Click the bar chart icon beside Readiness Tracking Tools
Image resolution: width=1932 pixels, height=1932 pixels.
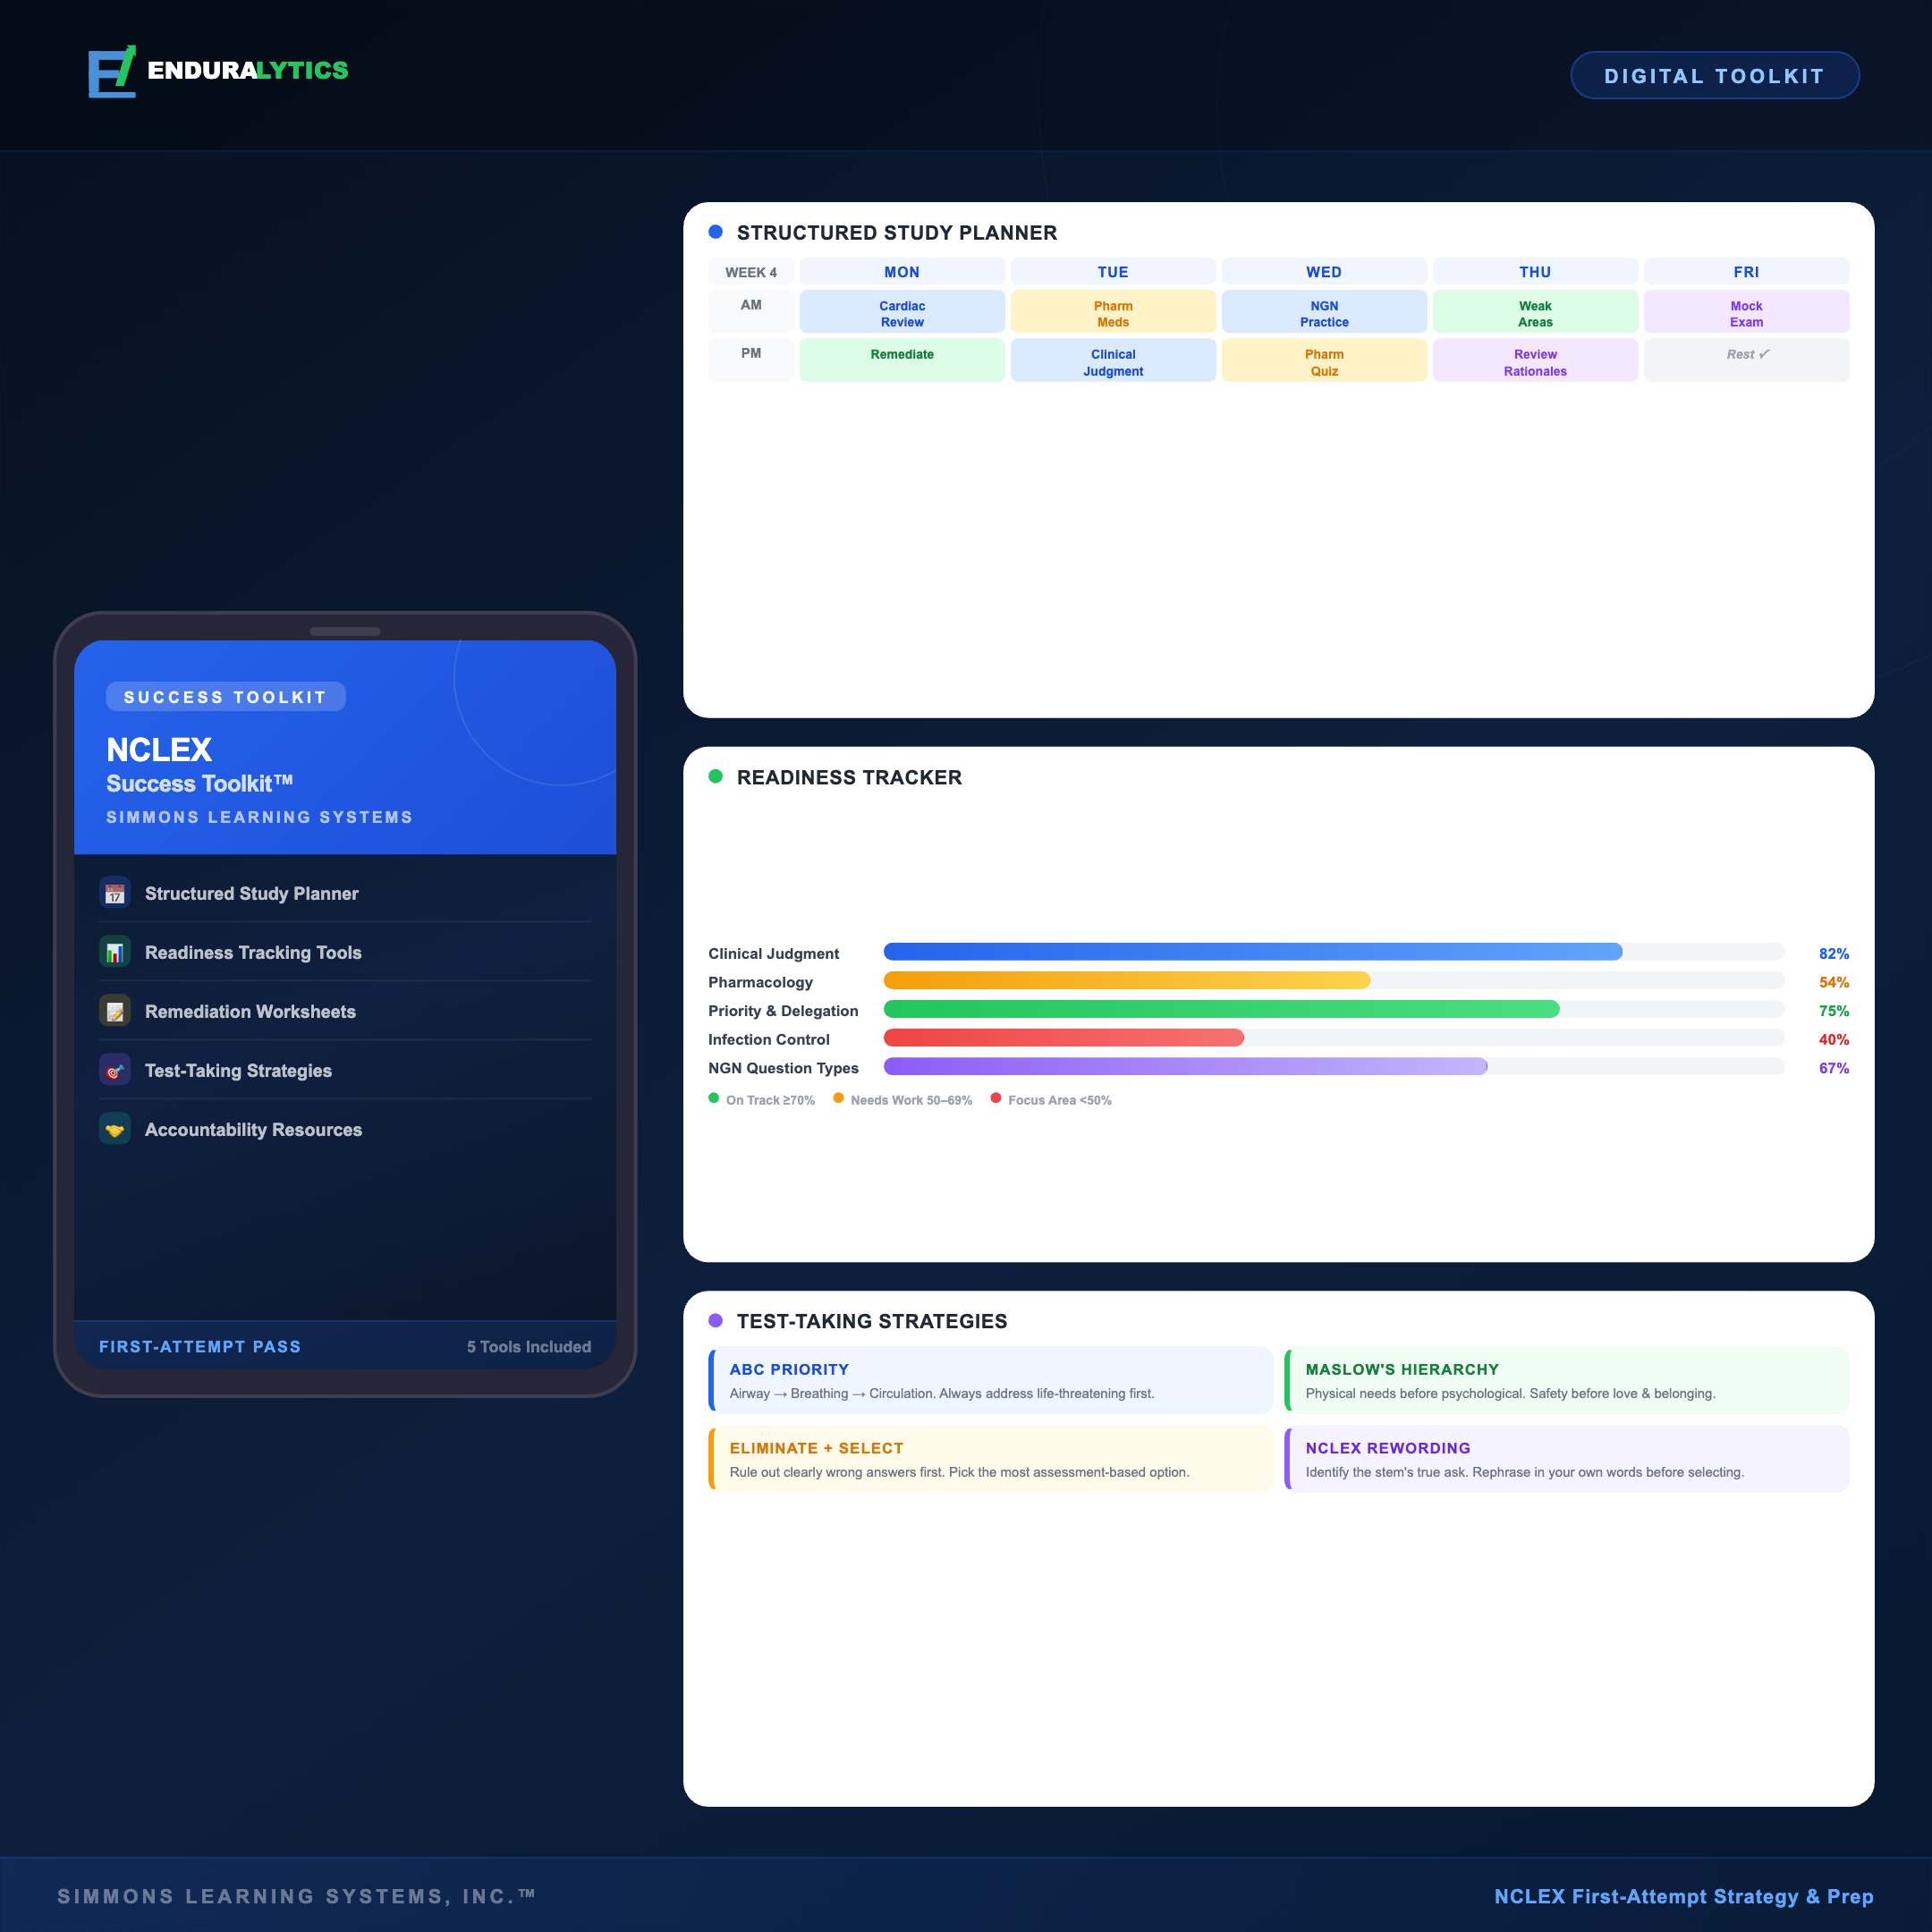click(115, 952)
